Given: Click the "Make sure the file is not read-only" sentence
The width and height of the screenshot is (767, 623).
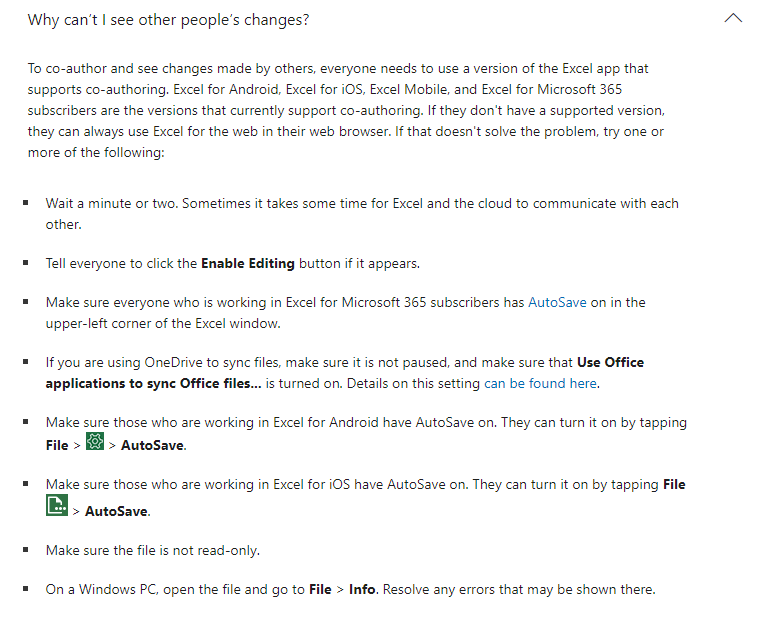Looking at the screenshot, I should (x=153, y=551).
